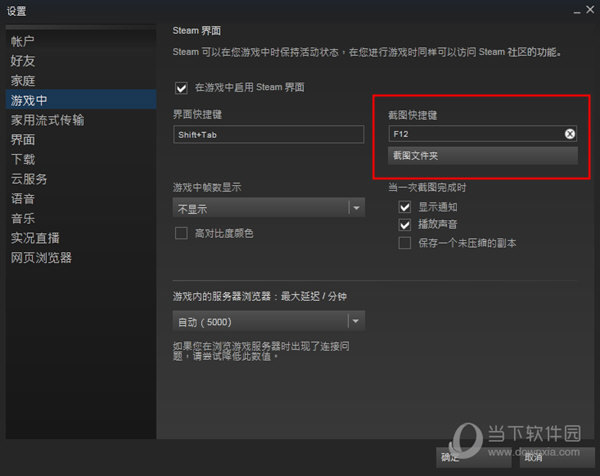Focus the Shift+Tab overlay shortcut field
Screen dimensions: 600x476
point(268,134)
